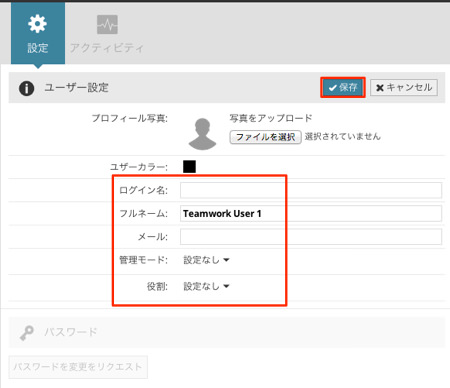
Task: Click the ファイルを選択 button
Action: coord(265,137)
